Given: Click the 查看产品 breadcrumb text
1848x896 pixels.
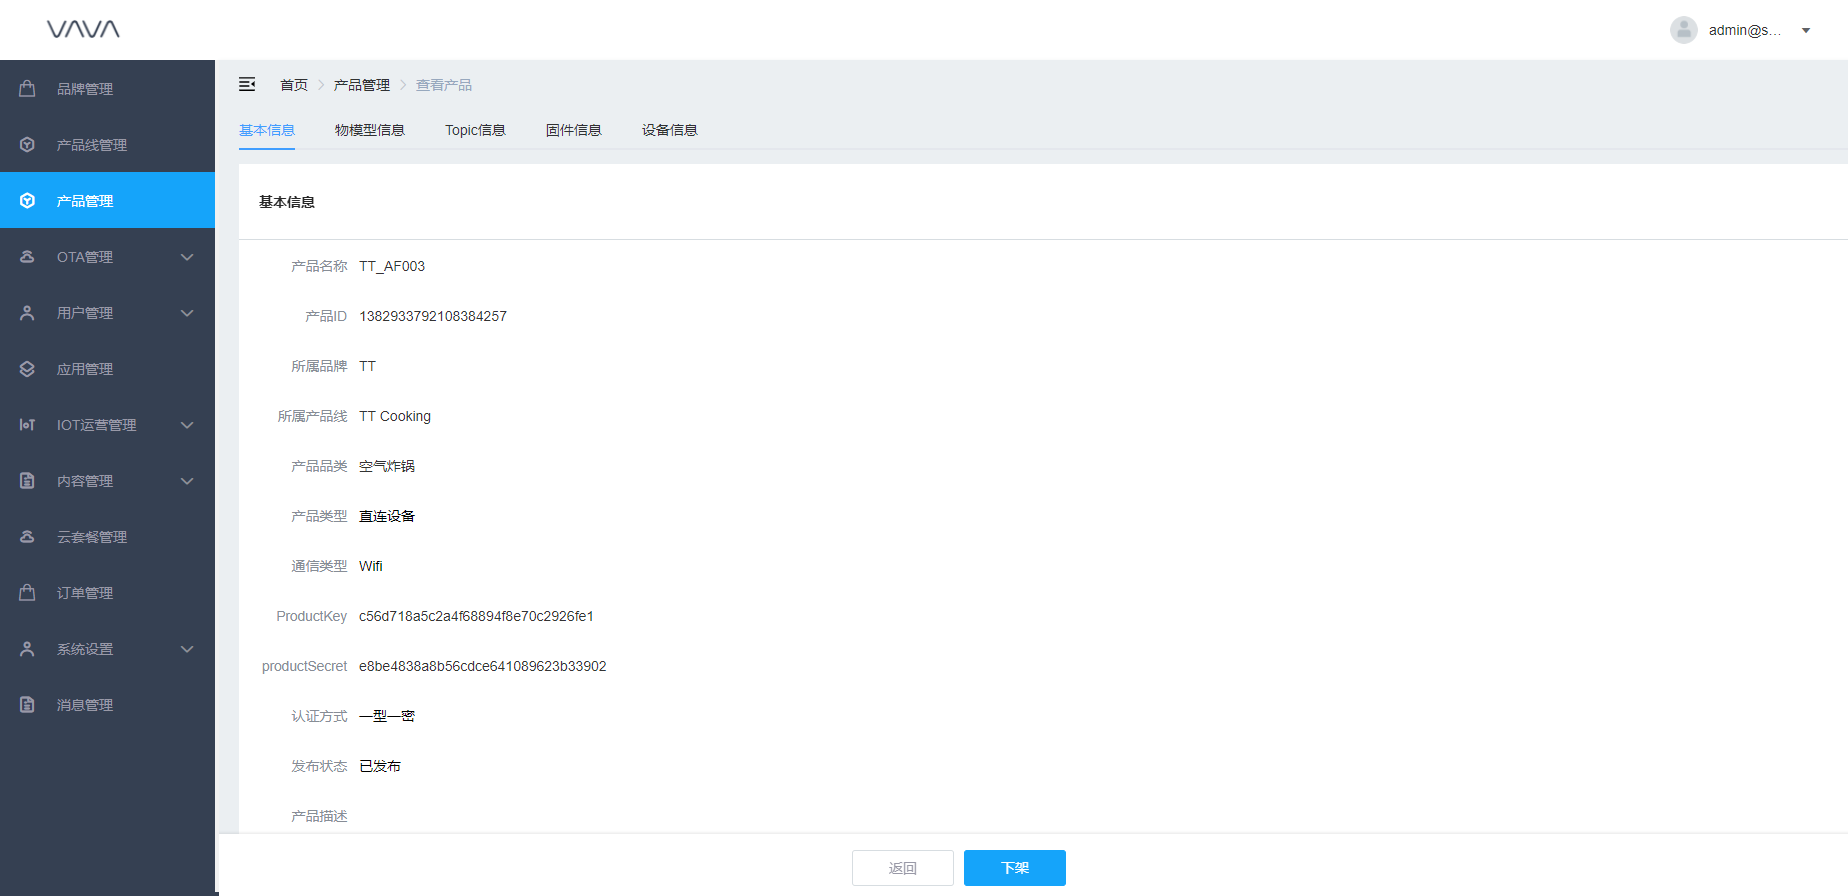Looking at the screenshot, I should click(x=444, y=85).
